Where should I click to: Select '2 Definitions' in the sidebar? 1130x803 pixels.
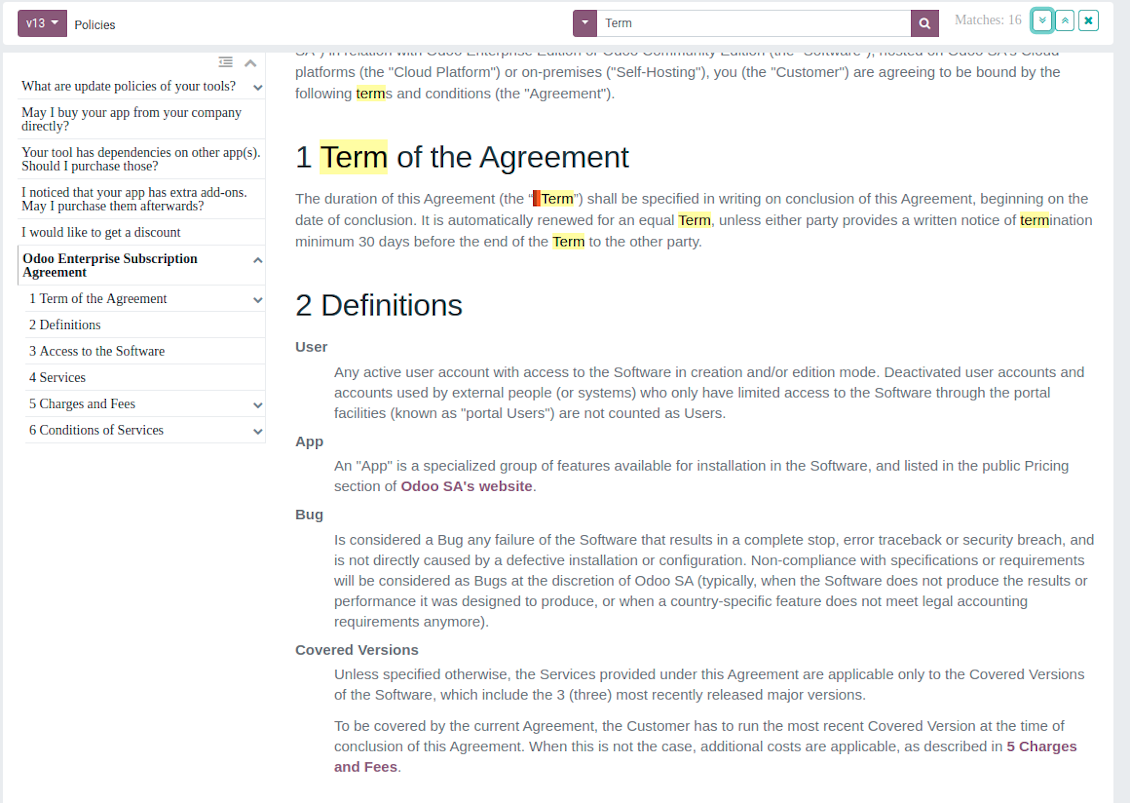coord(65,325)
